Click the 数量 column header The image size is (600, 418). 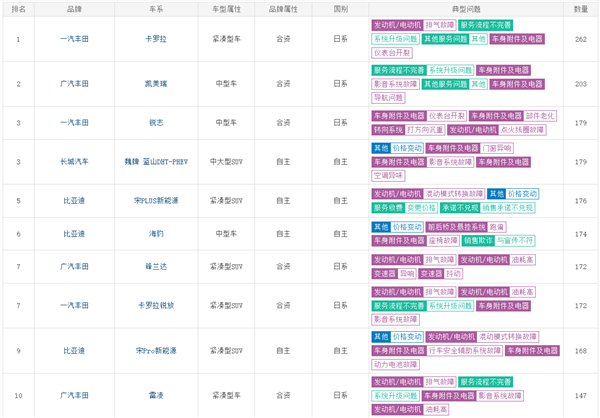tap(580, 9)
